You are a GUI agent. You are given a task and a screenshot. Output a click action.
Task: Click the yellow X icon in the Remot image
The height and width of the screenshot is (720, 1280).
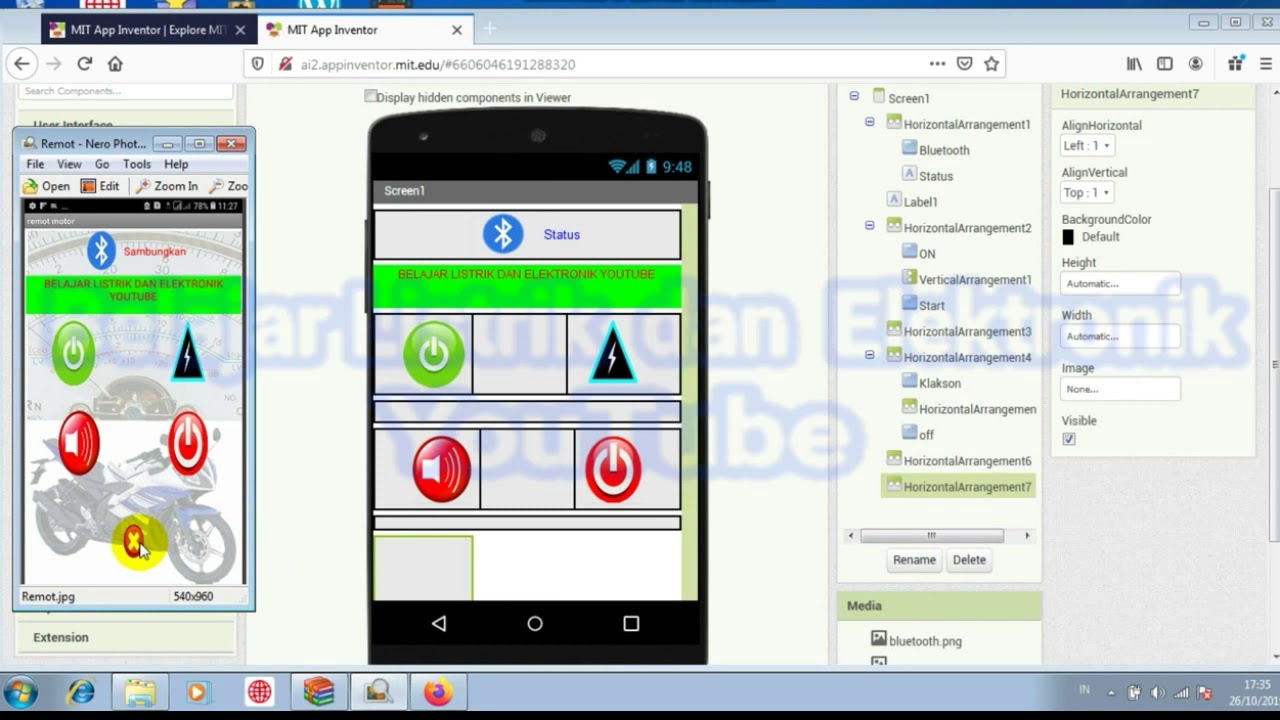pos(133,541)
